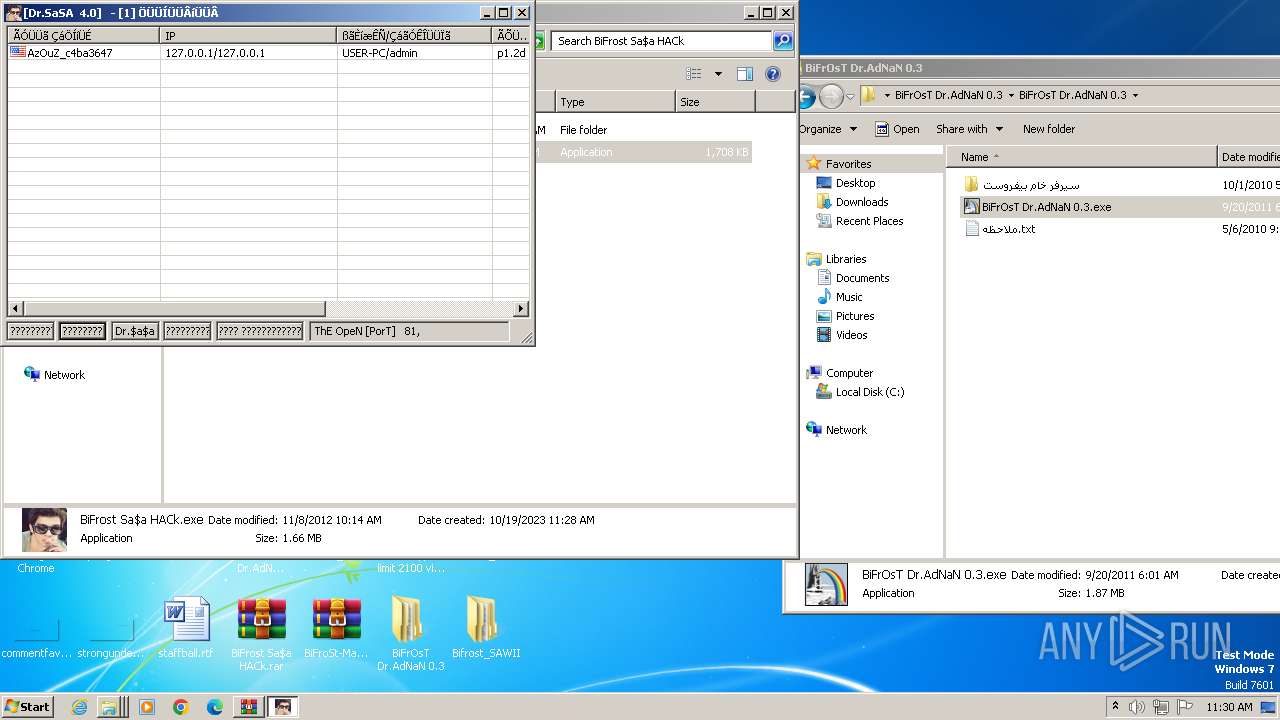Click the first ???????? status bar button
1280x720 pixels.
coord(31,331)
